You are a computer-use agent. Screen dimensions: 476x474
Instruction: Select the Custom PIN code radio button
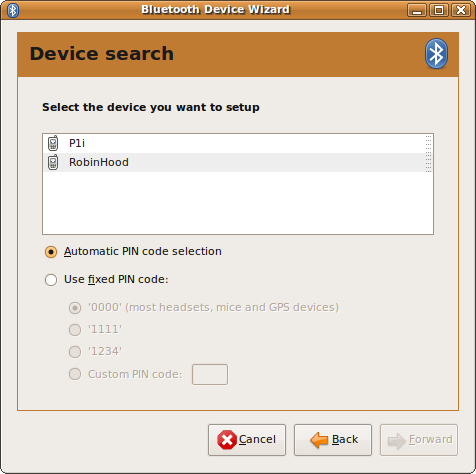[75, 374]
